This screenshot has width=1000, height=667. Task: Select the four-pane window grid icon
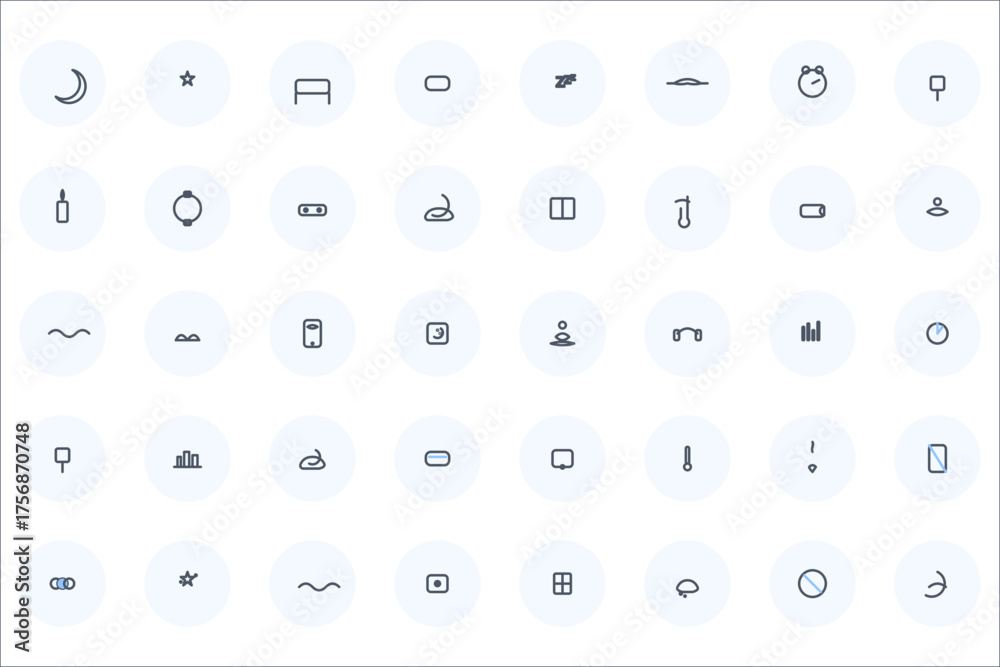(562, 583)
